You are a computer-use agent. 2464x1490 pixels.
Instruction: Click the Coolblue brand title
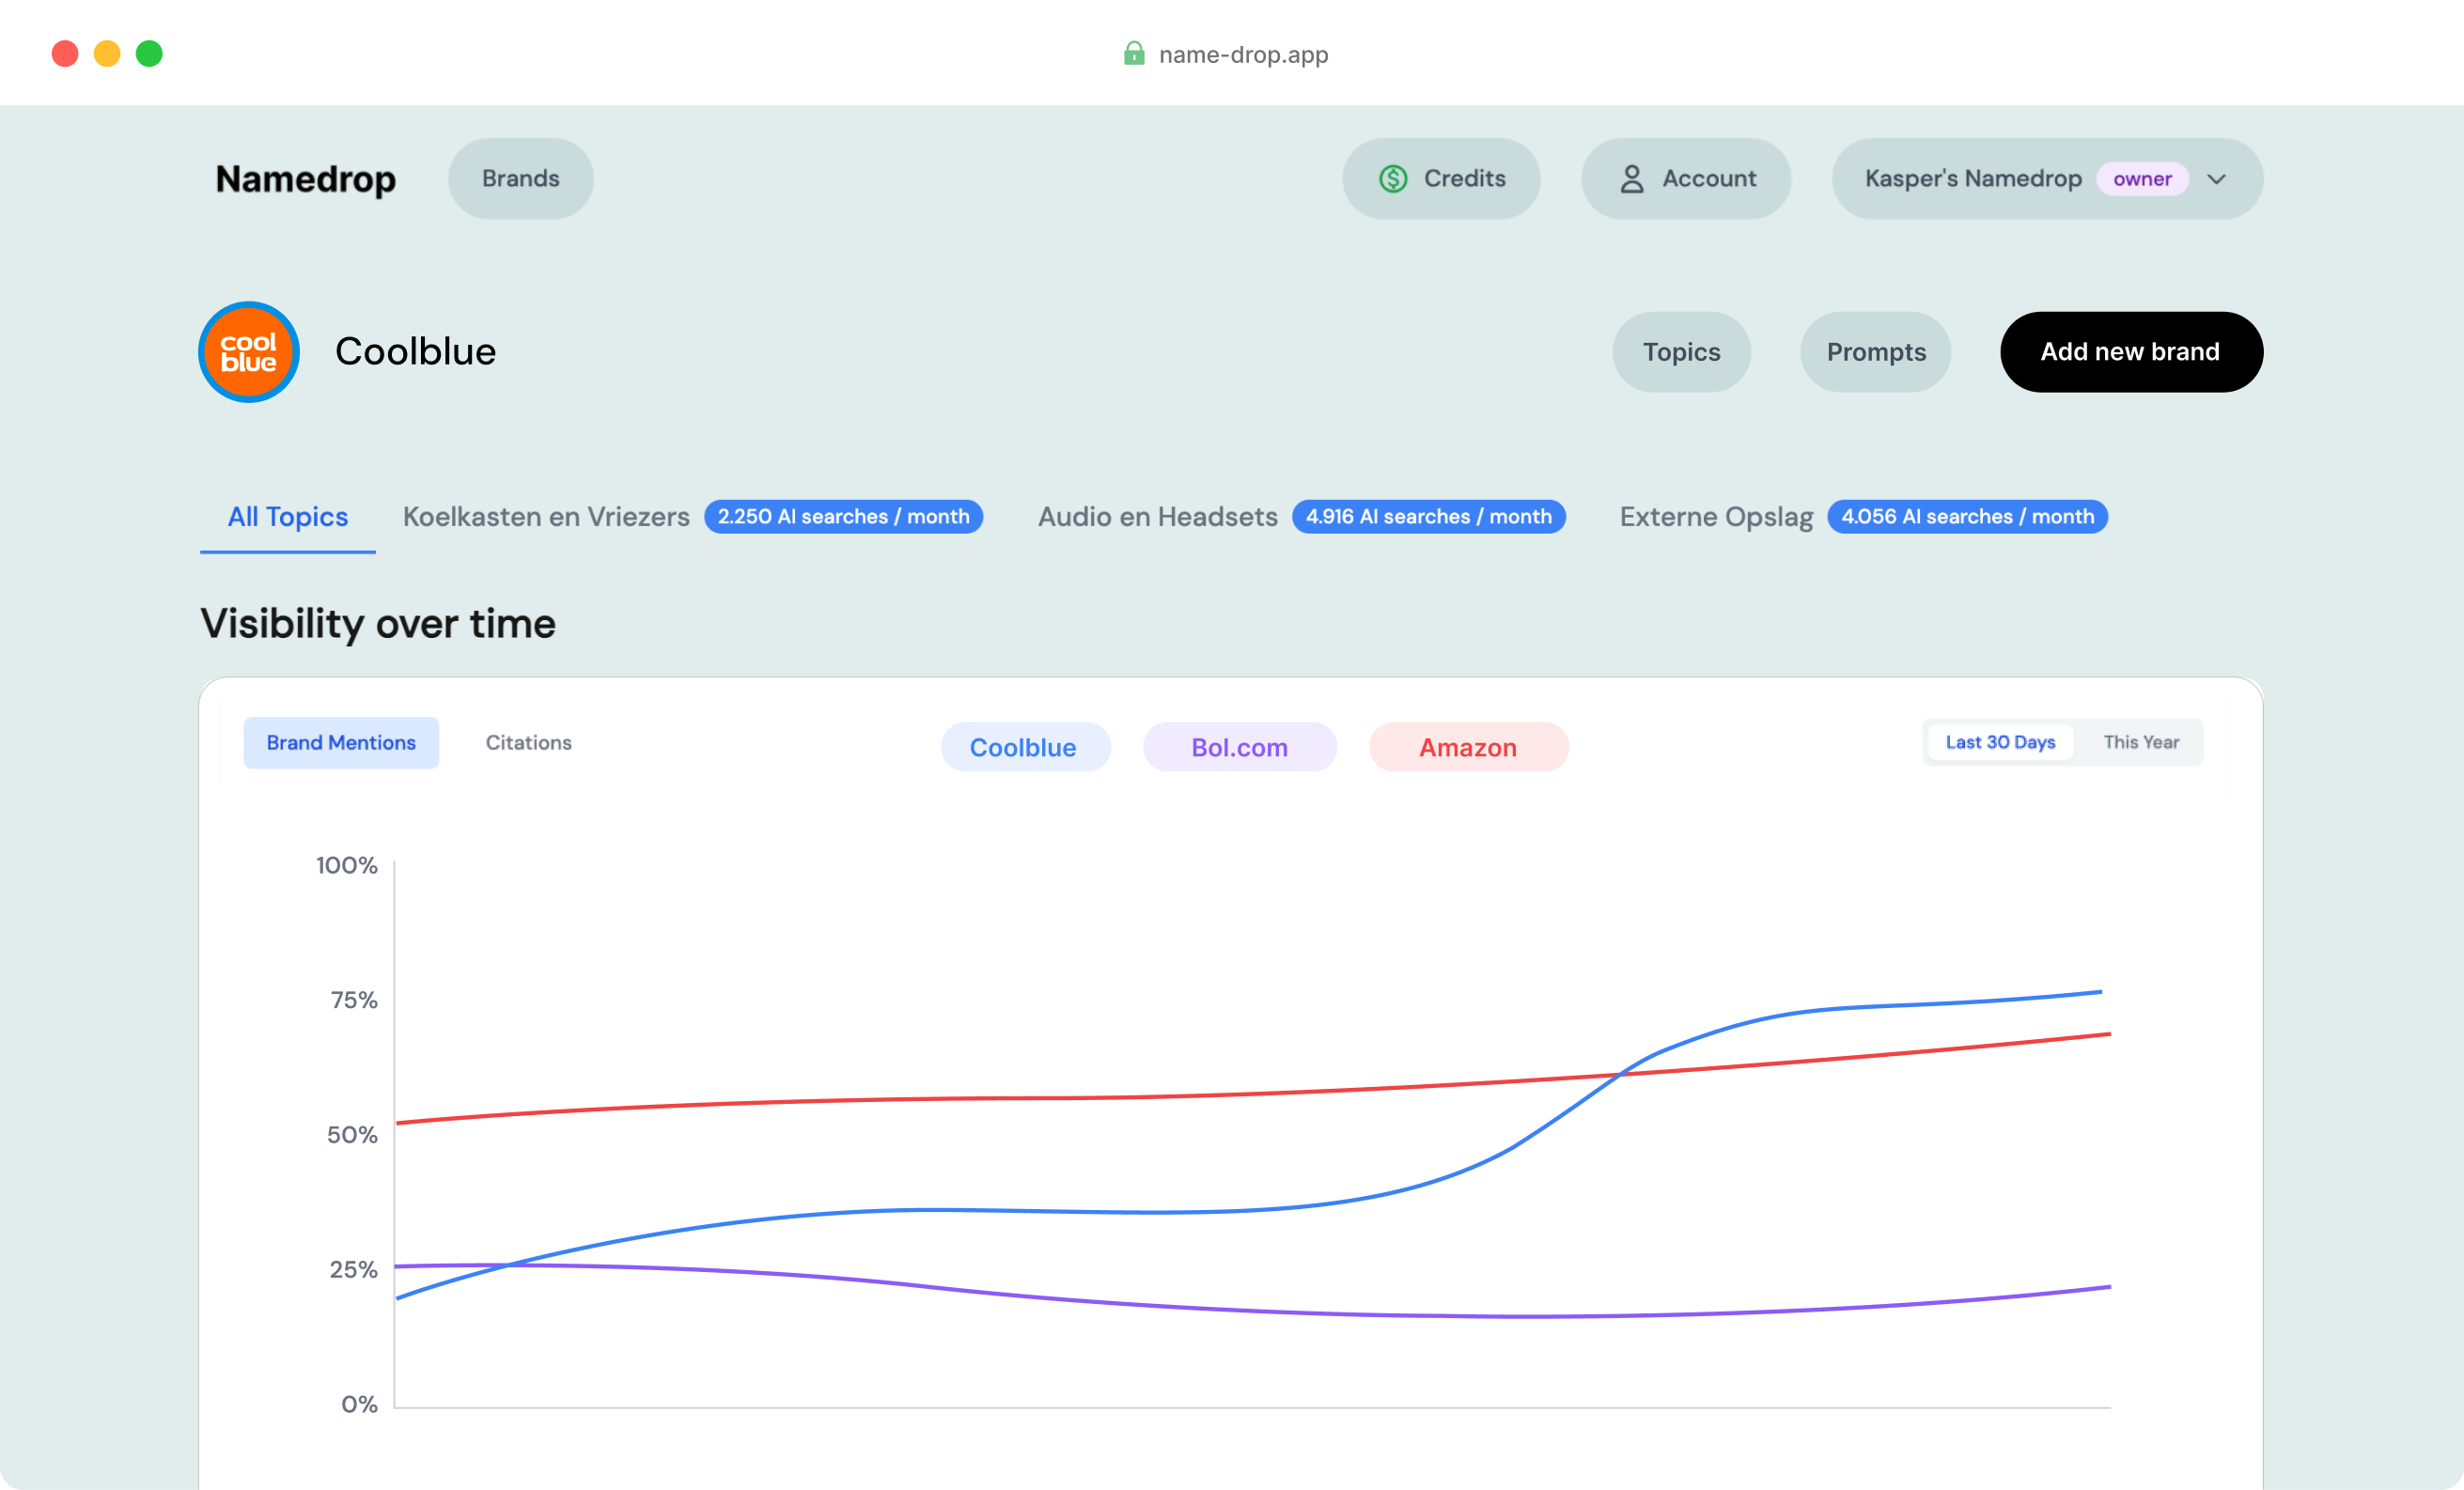pyautogui.click(x=415, y=352)
